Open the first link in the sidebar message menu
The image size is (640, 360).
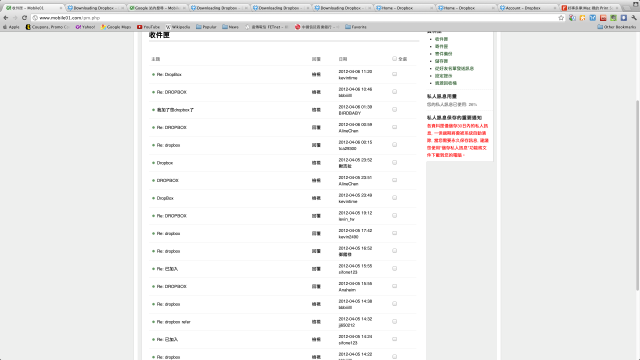[441, 39]
